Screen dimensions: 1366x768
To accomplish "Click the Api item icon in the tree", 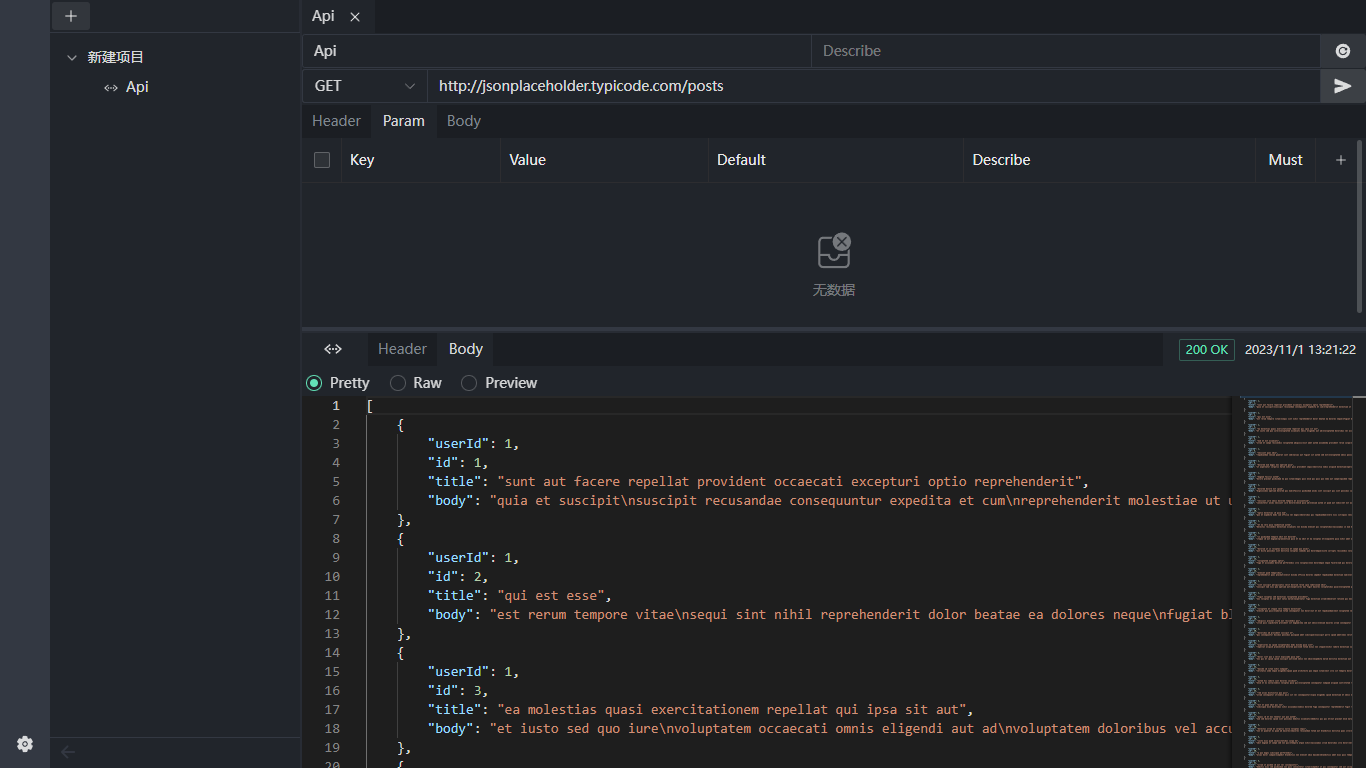I will pos(111,88).
